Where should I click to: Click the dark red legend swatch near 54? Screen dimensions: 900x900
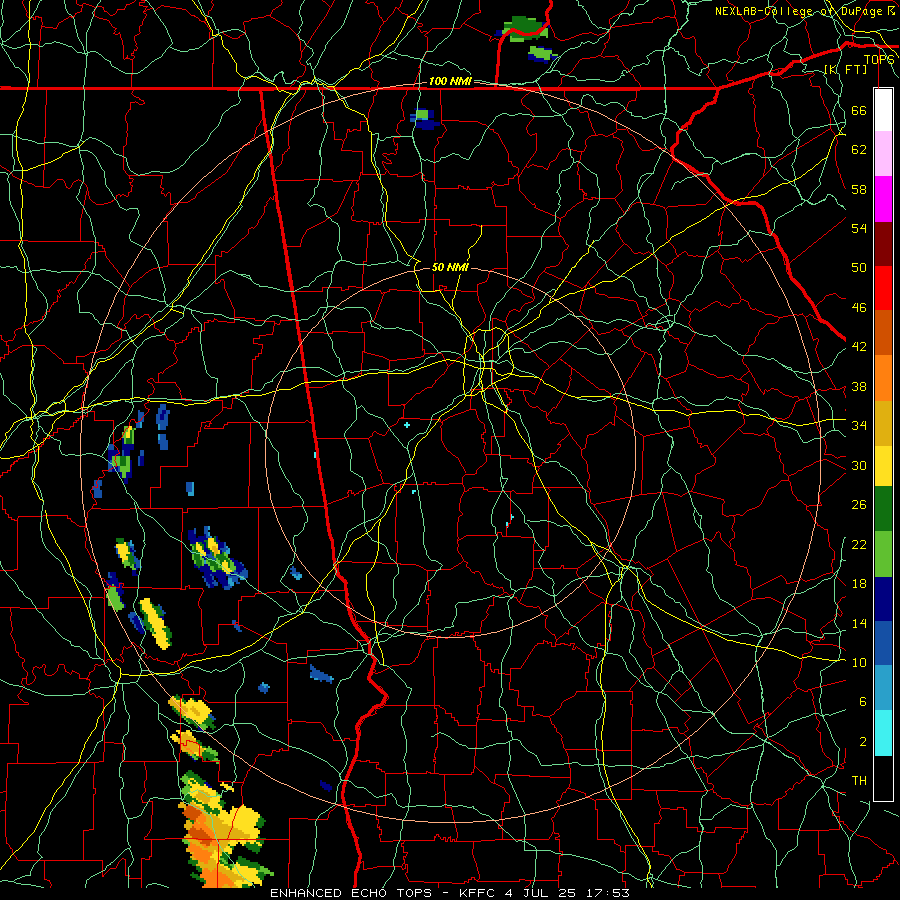(x=883, y=244)
